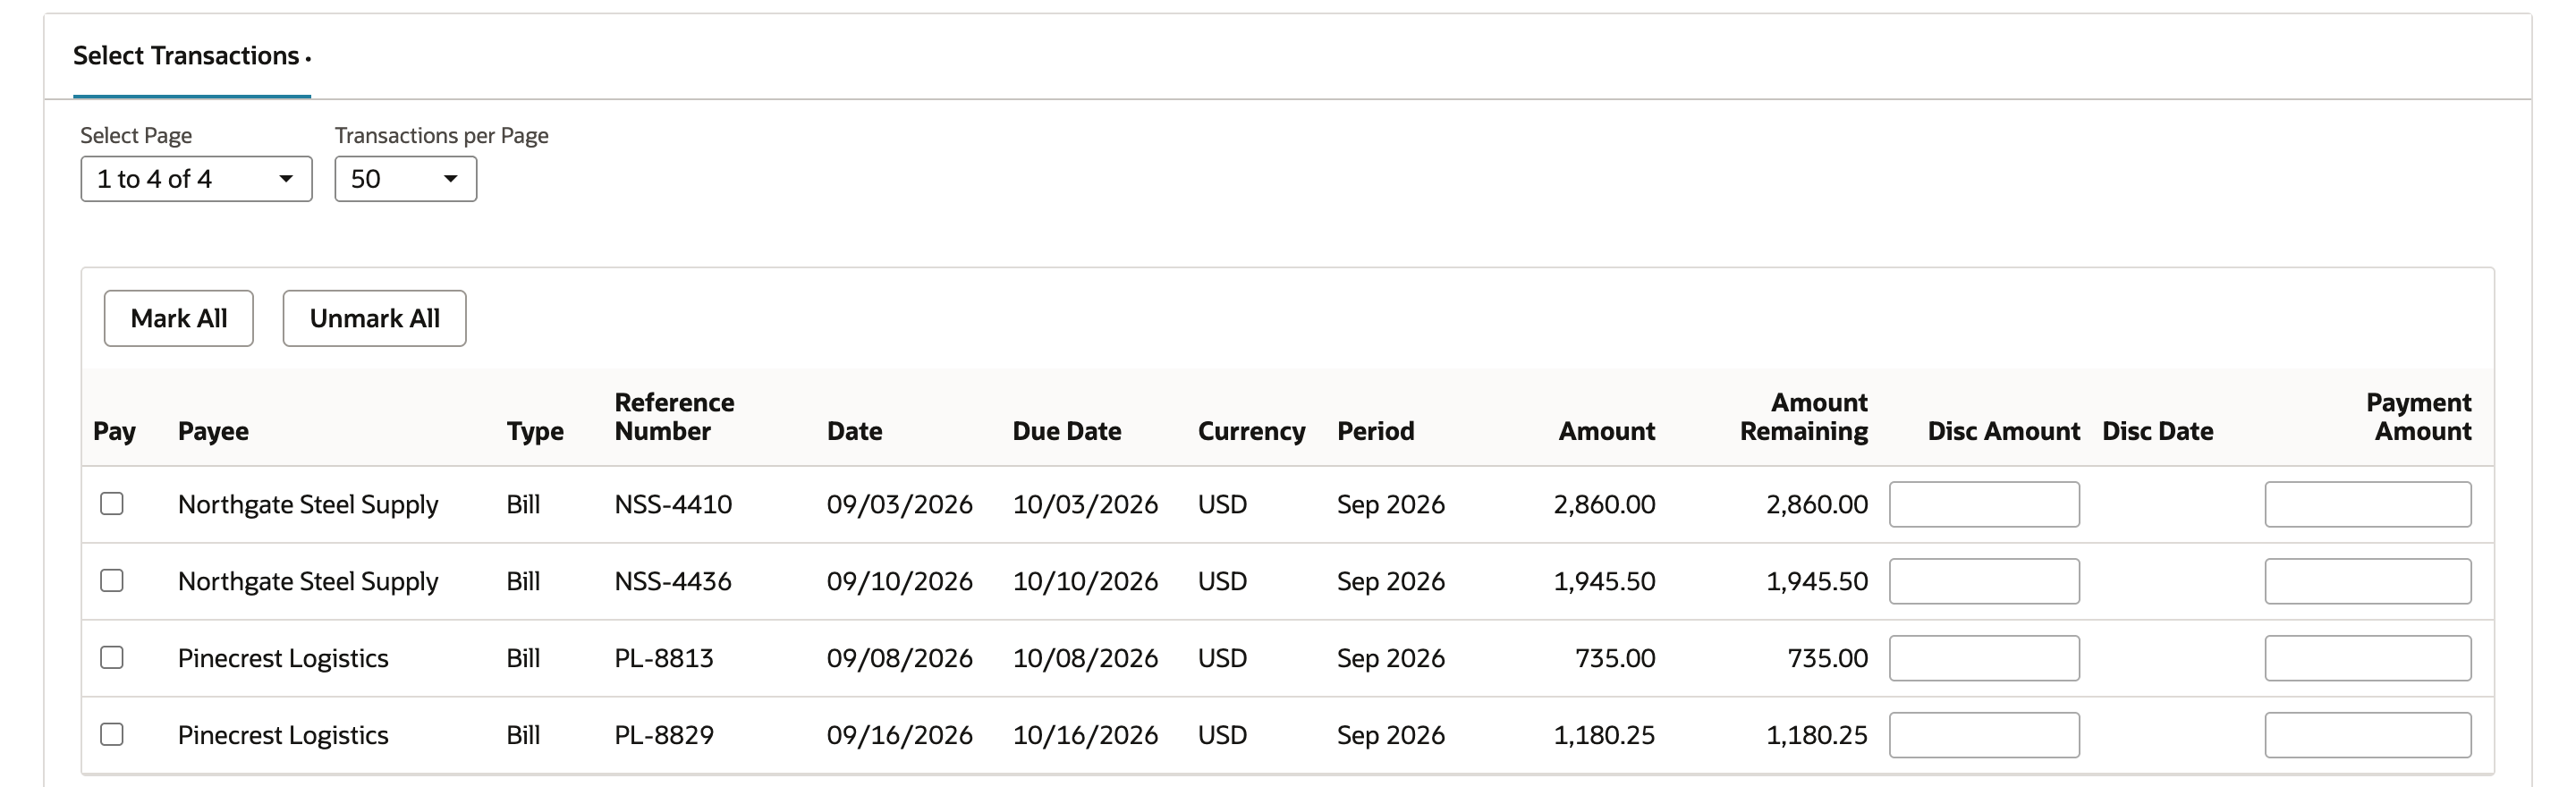Open the Select Page dropdown
This screenshot has height=787, width=2576.
[196, 179]
